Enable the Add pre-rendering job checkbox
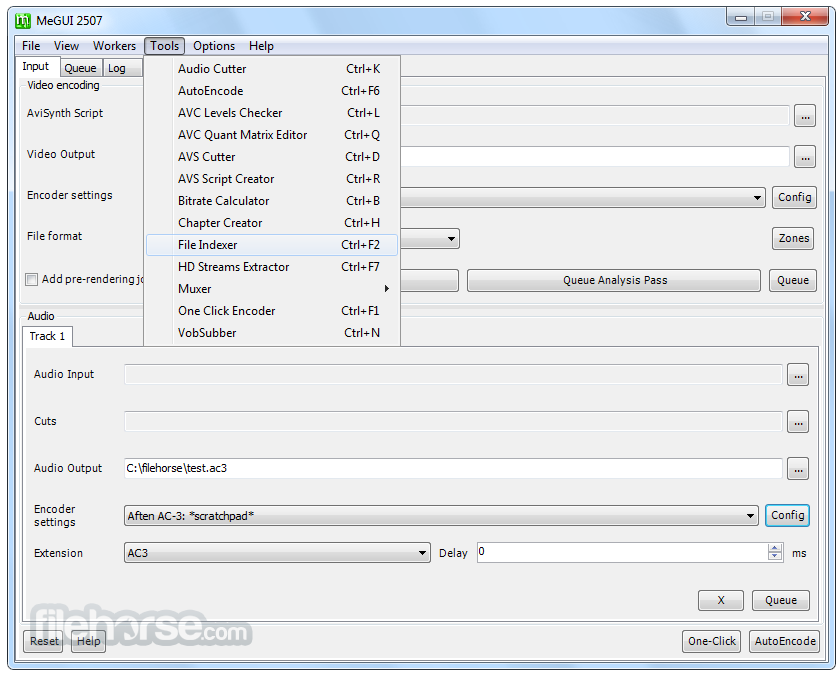This screenshot has height=676, width=840. click(33, 280)
